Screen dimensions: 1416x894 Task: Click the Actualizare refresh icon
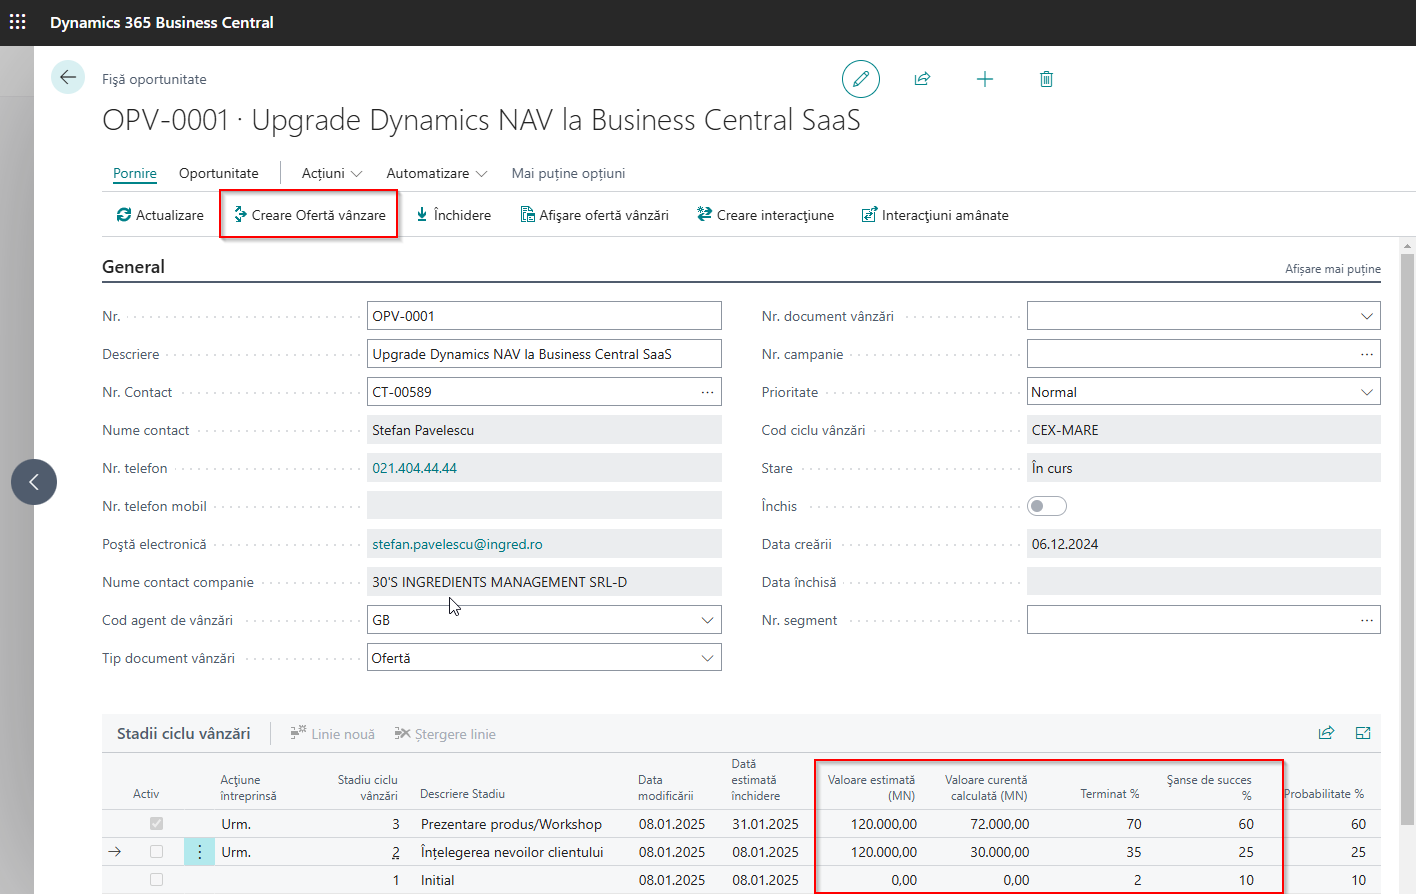pyautogui.click(x=124, y=215)
